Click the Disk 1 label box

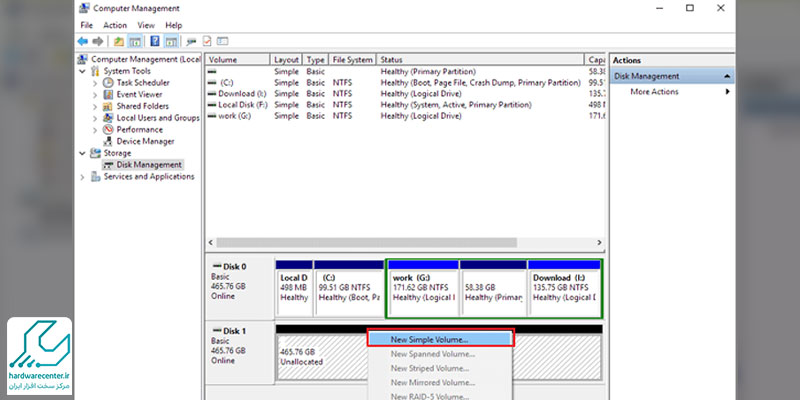click(x=239, y=352)
